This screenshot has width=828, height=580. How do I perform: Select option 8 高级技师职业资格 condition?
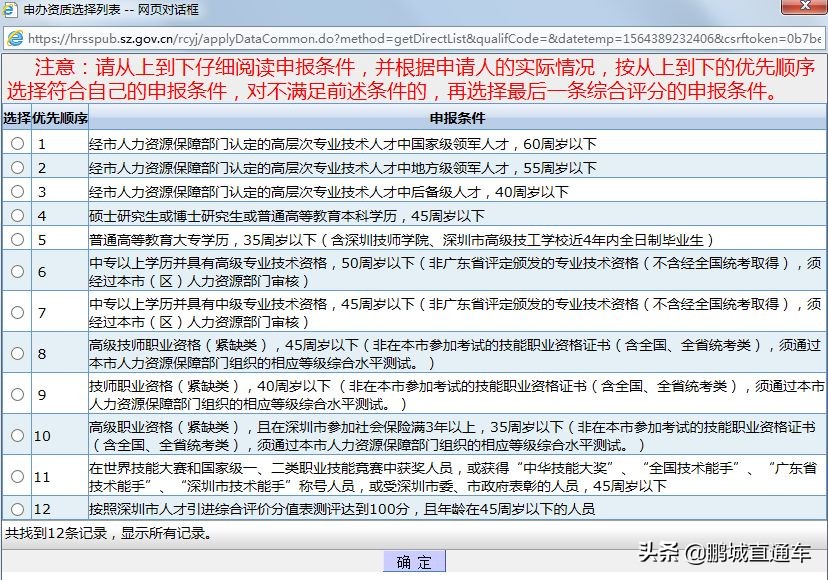tap(17, 352)
